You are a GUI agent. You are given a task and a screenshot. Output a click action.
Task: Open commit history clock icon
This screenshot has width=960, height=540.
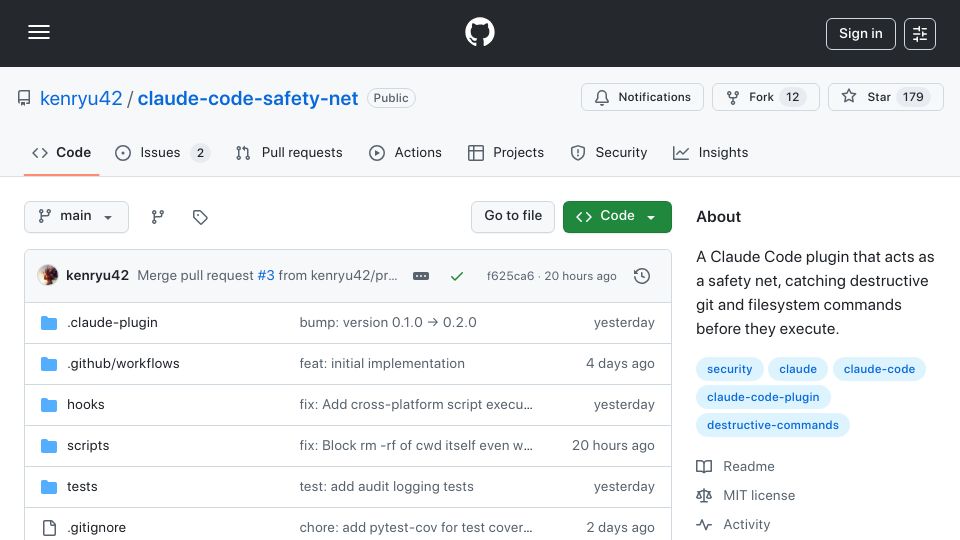point(642,276)
